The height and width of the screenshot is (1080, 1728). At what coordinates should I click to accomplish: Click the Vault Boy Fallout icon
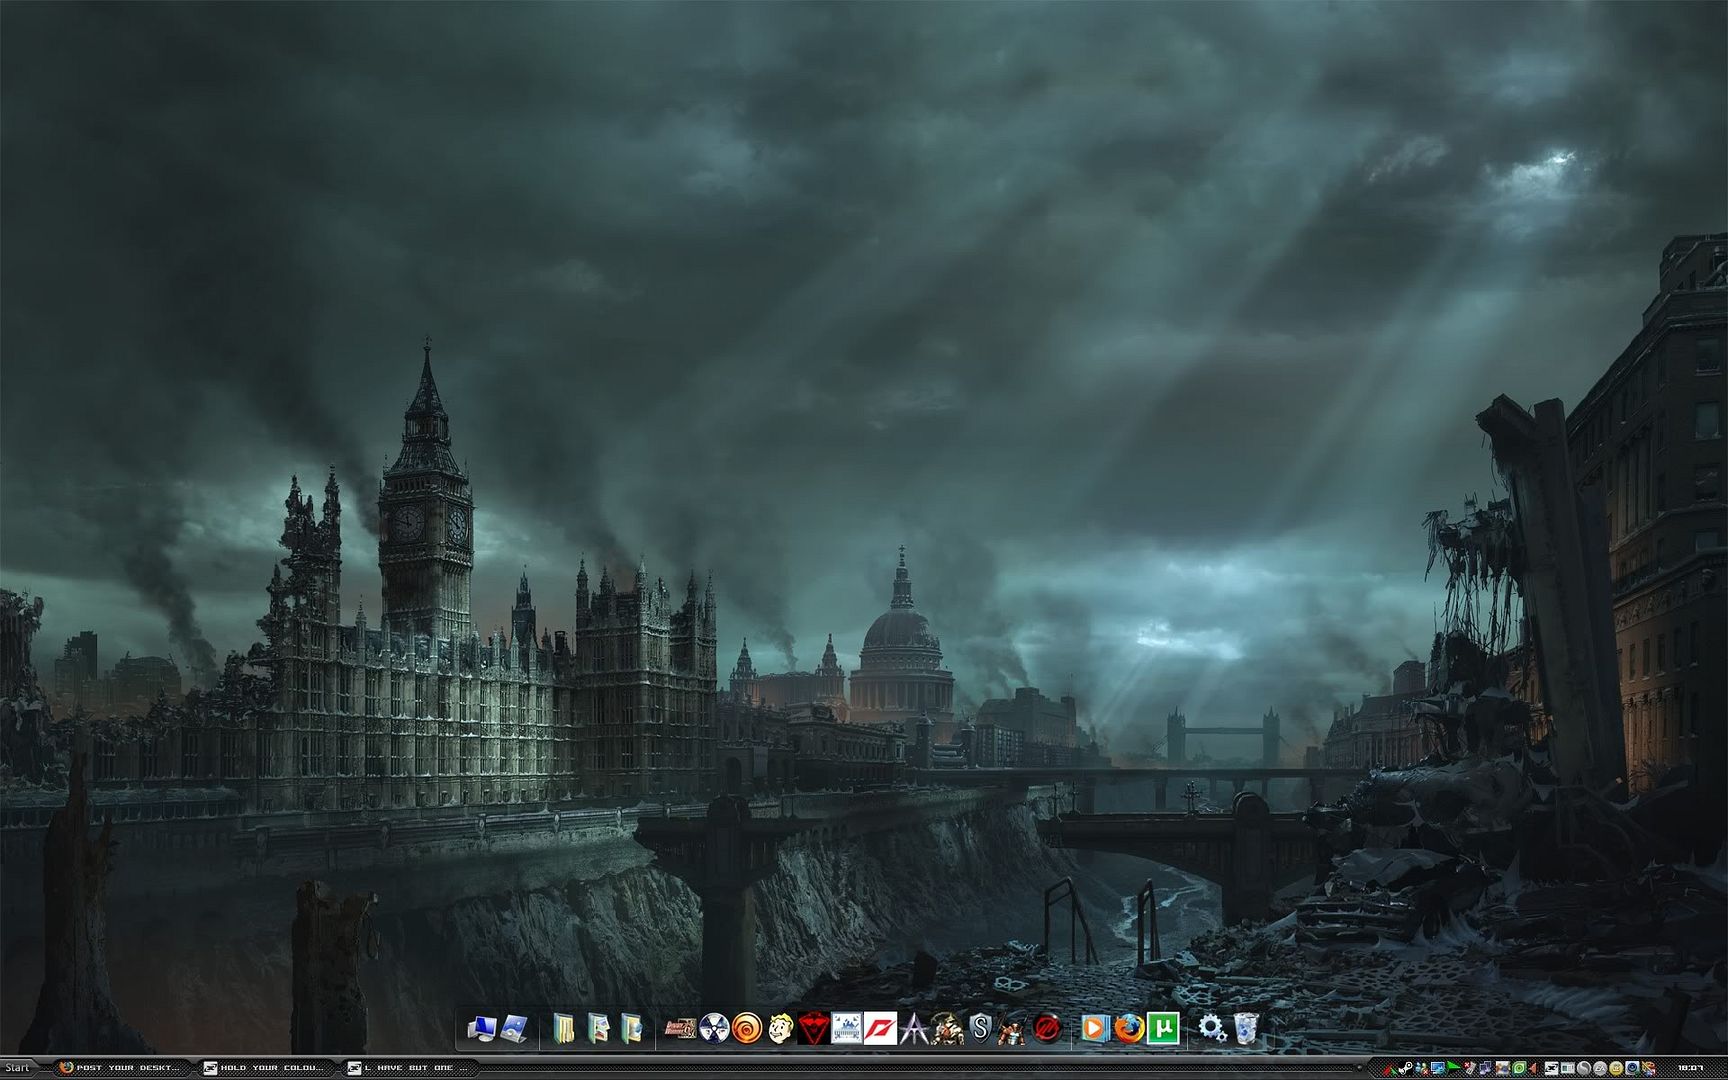click(780, 1028)
